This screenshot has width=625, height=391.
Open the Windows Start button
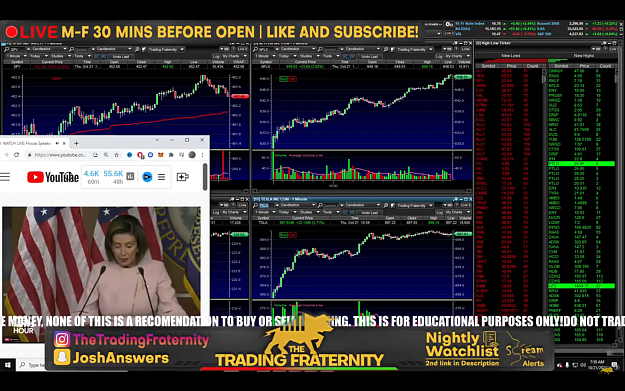[7, 365]
